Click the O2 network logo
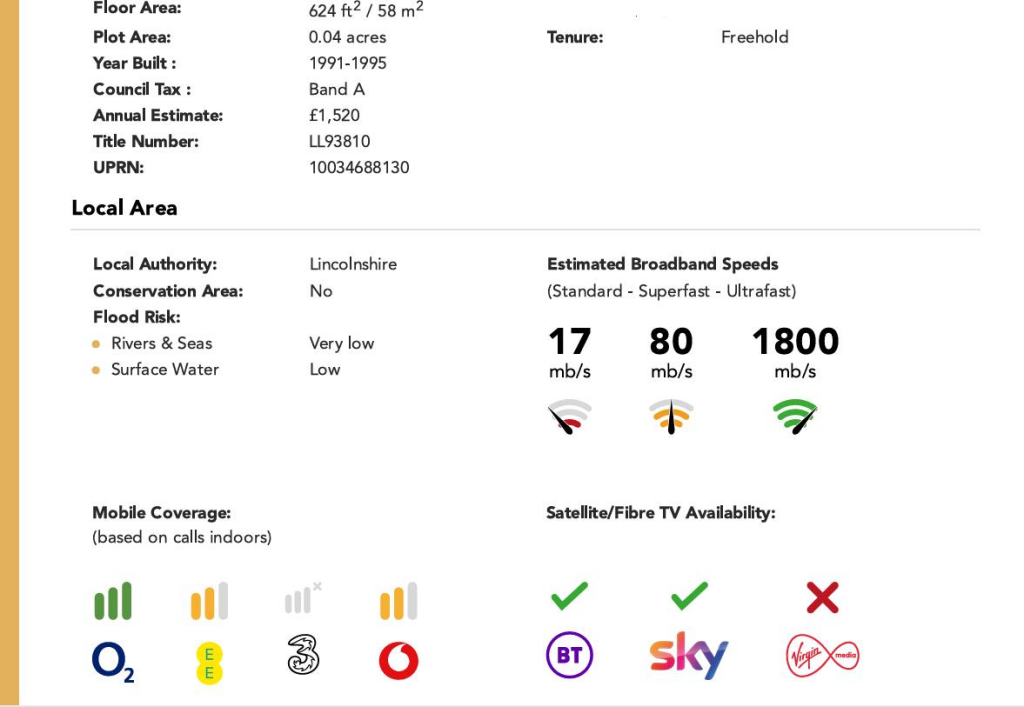 pos(112,660)
